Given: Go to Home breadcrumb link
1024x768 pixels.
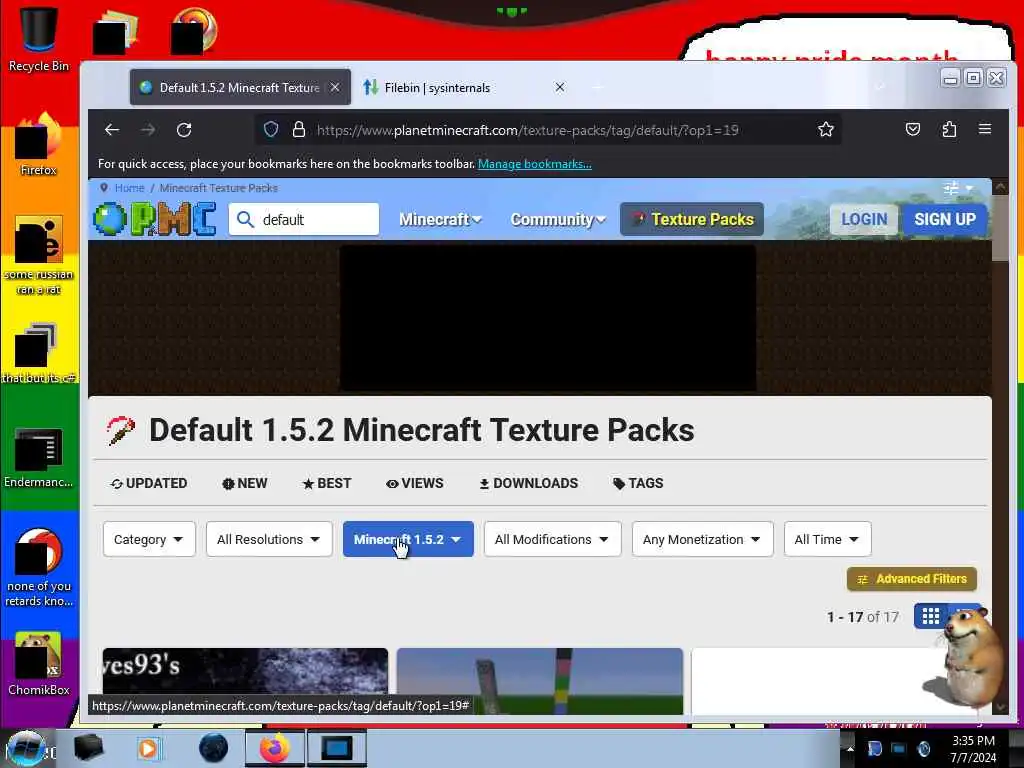Looking at the screenshot, I should pyautogui.click(x=129, y=188).
